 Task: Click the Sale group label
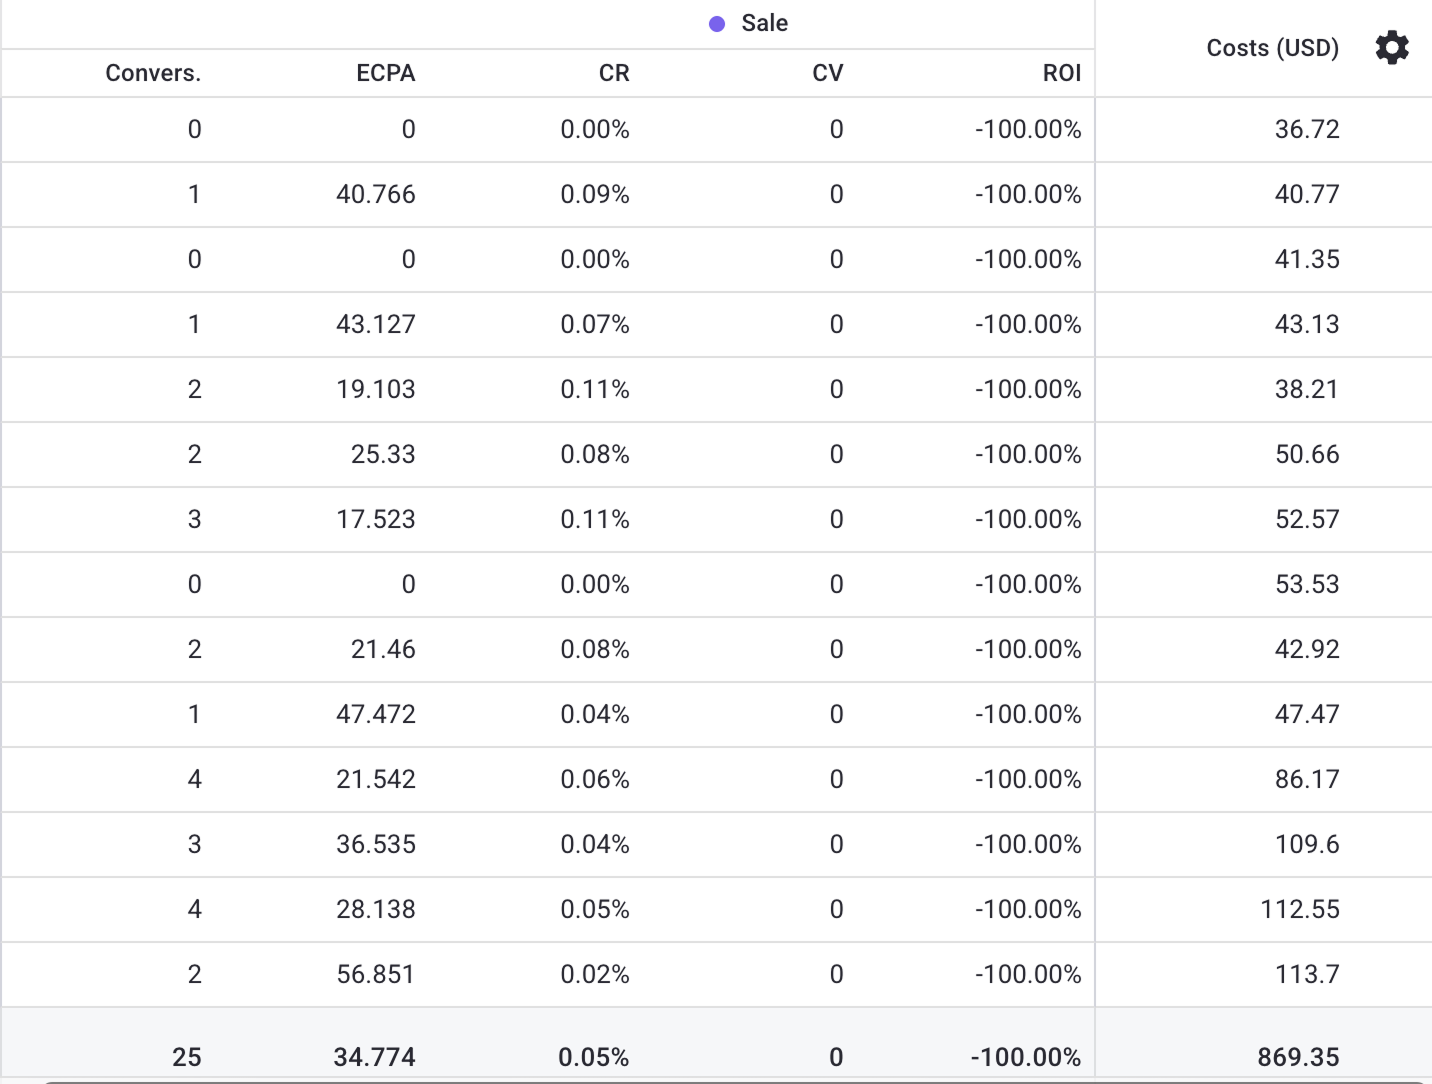pyautogui.click(x=764, y=24)
